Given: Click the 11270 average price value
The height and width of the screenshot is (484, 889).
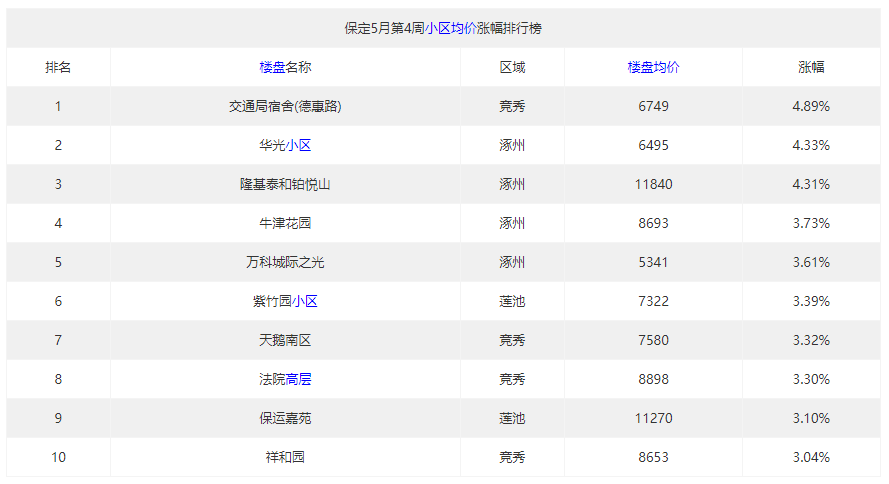Looking at the screenshot, I should click(653, 418).
